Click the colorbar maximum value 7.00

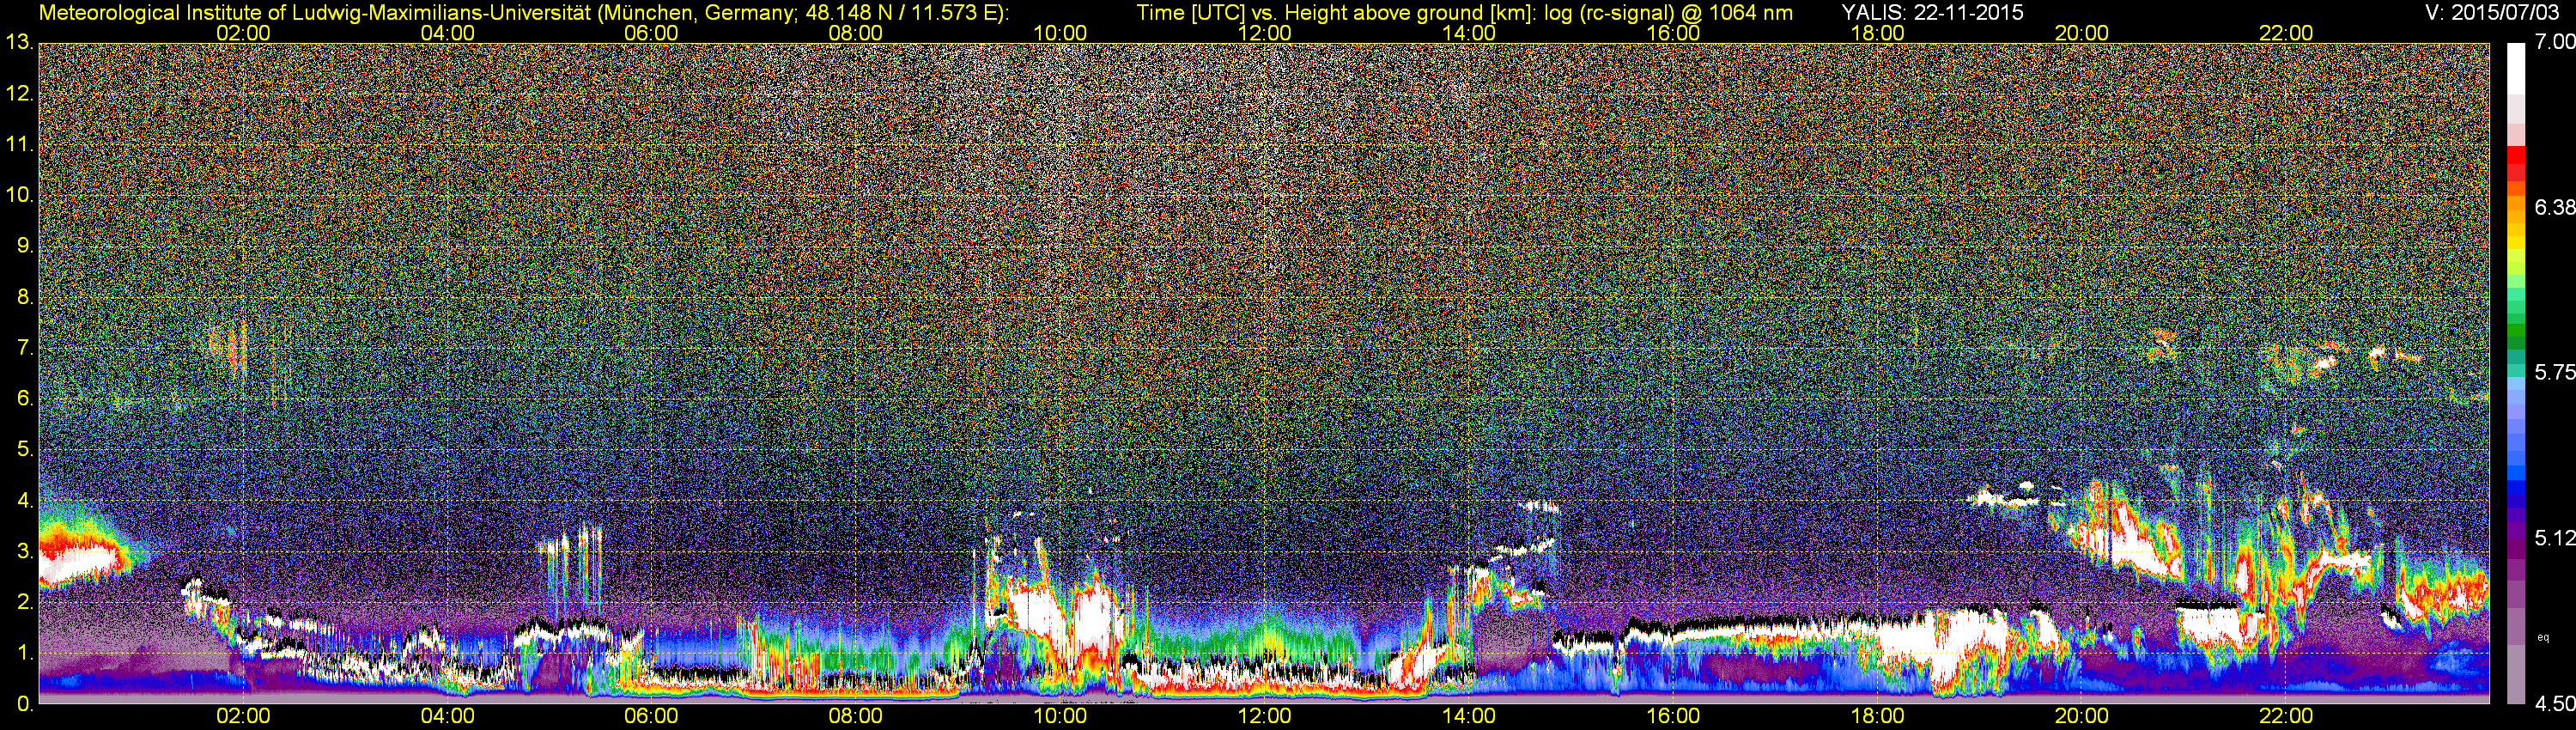pyautogui.click(x=2554, y=42)
